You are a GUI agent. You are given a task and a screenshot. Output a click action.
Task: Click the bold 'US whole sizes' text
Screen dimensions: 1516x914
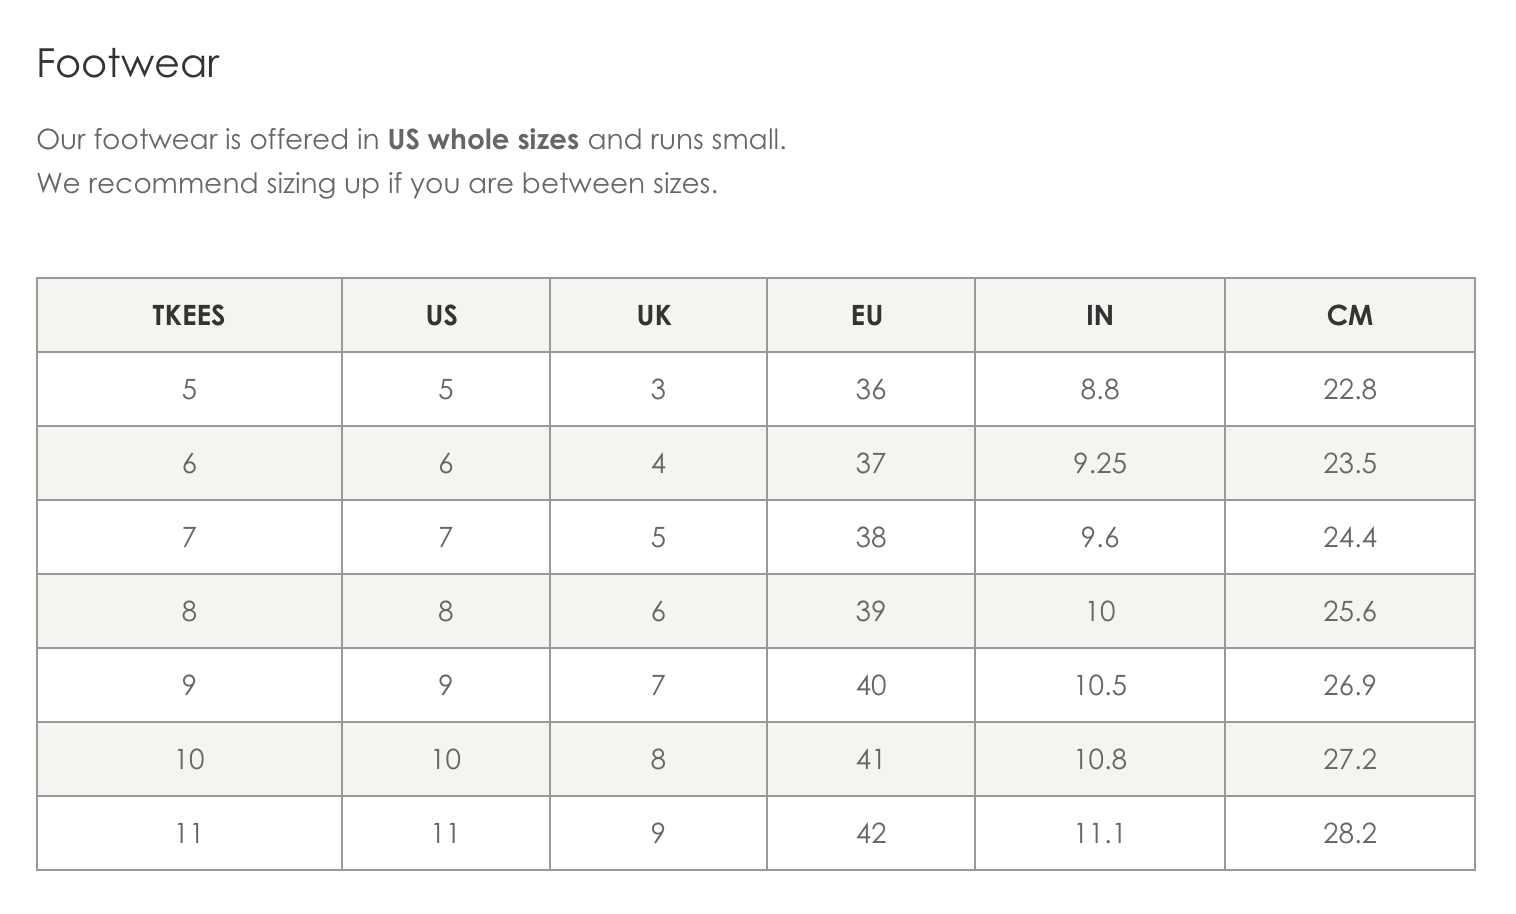point(483,139)
